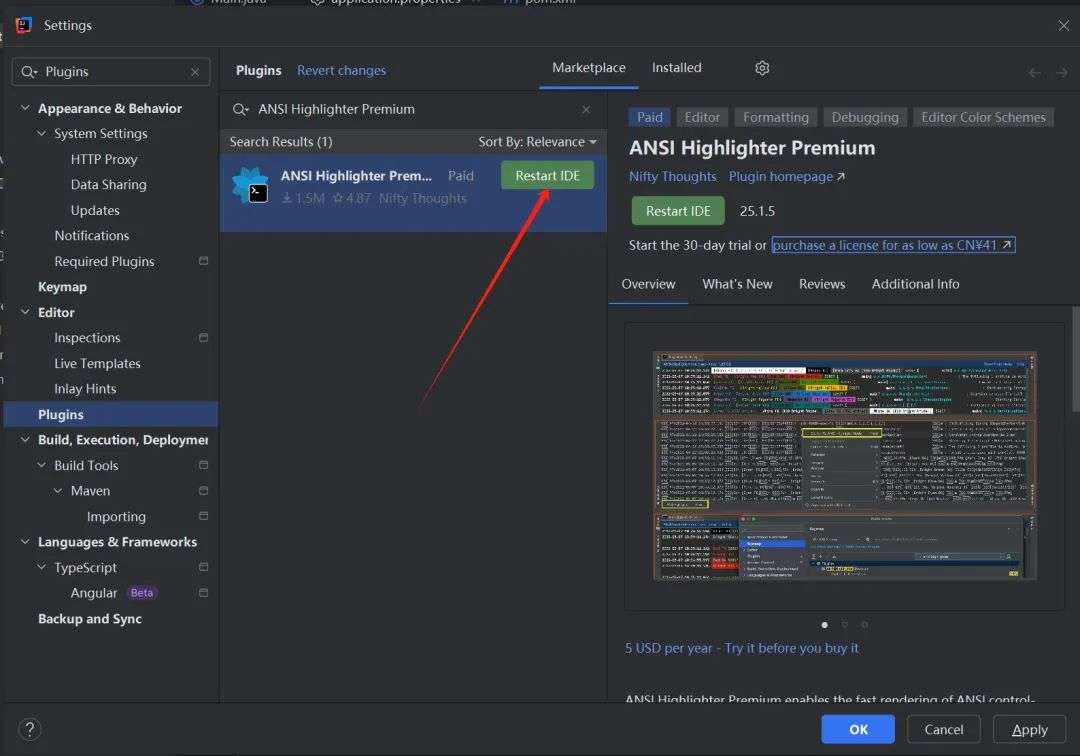Filter by the Formatting tag

click(776, 118)
